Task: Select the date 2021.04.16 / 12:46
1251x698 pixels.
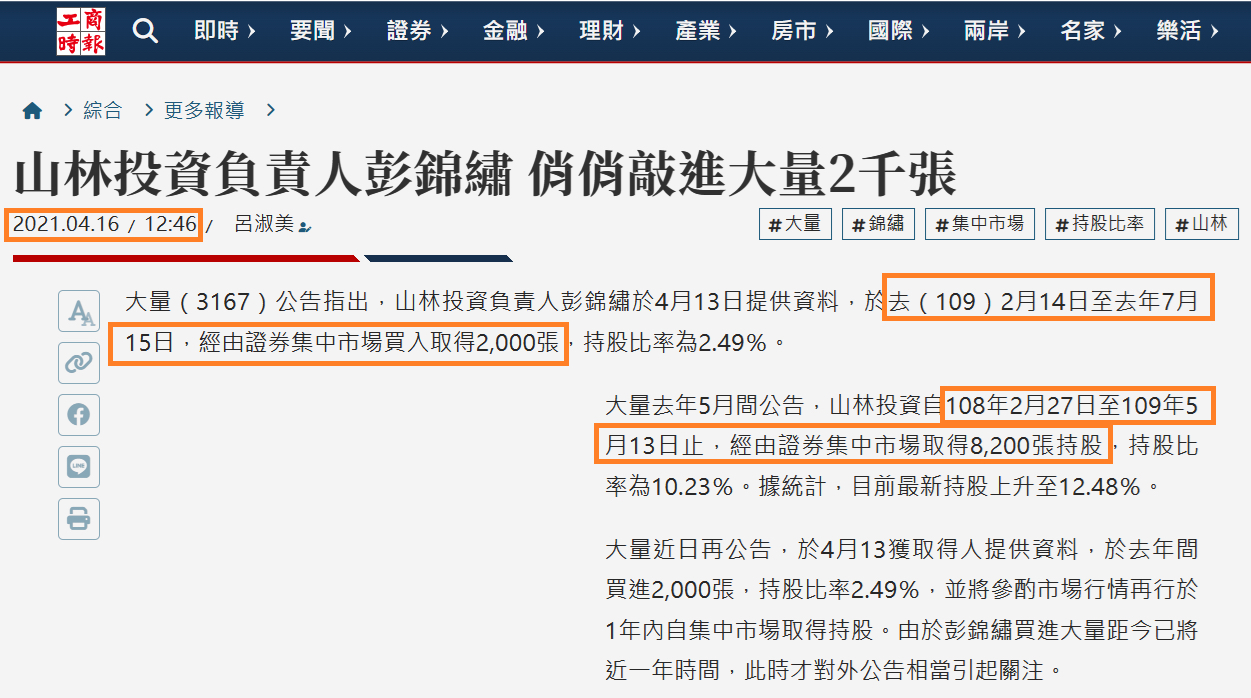Action: coord(105,224)
